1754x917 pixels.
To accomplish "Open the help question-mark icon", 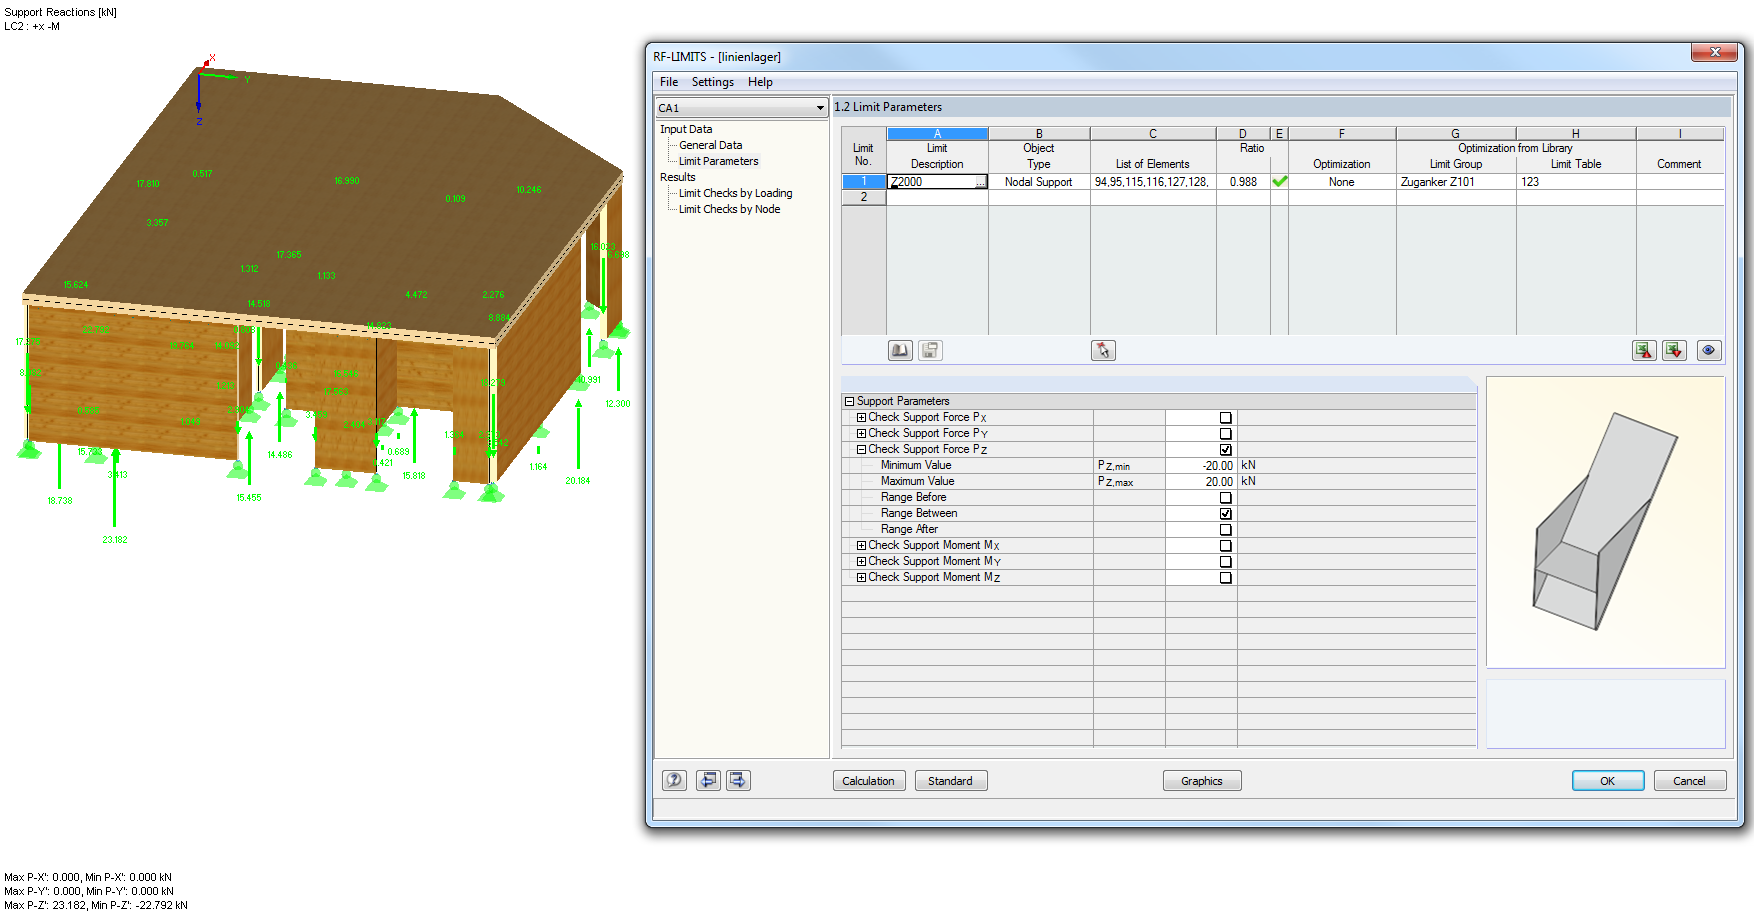I will (675, 780).
